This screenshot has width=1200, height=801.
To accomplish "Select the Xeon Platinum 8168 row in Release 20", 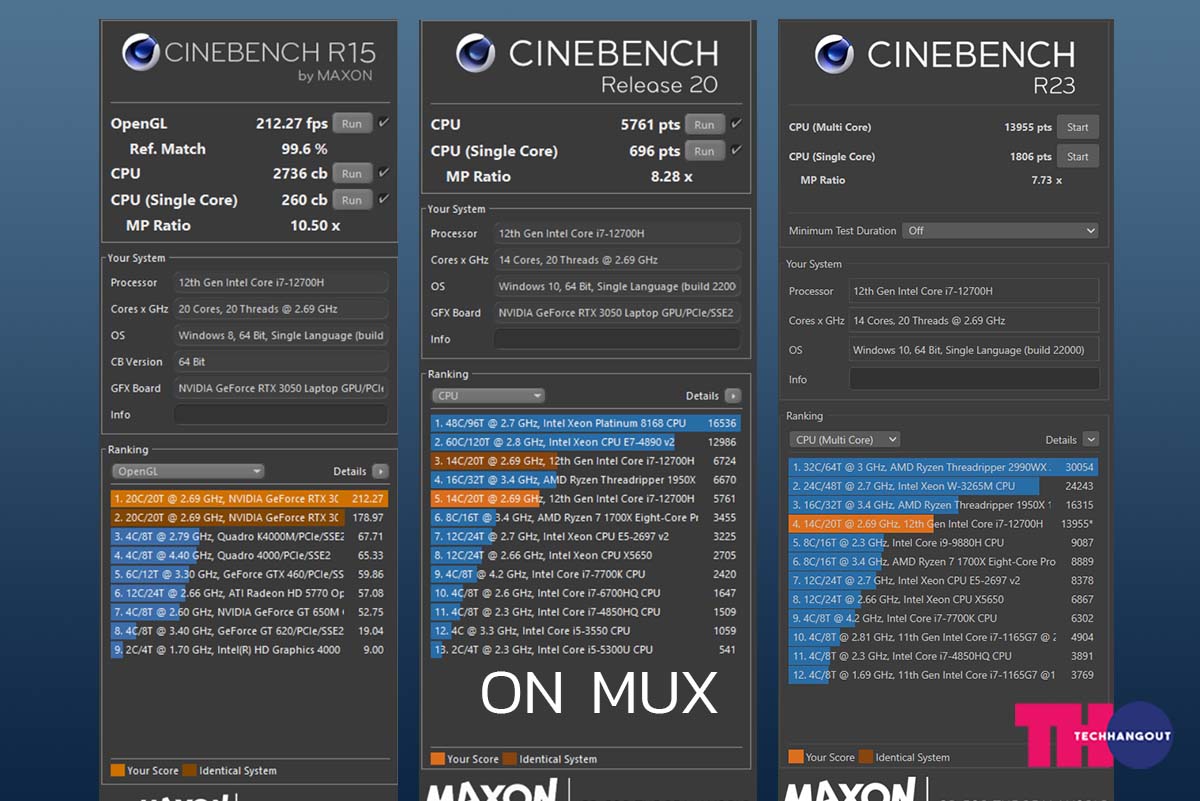I will [x=586, y=423].
